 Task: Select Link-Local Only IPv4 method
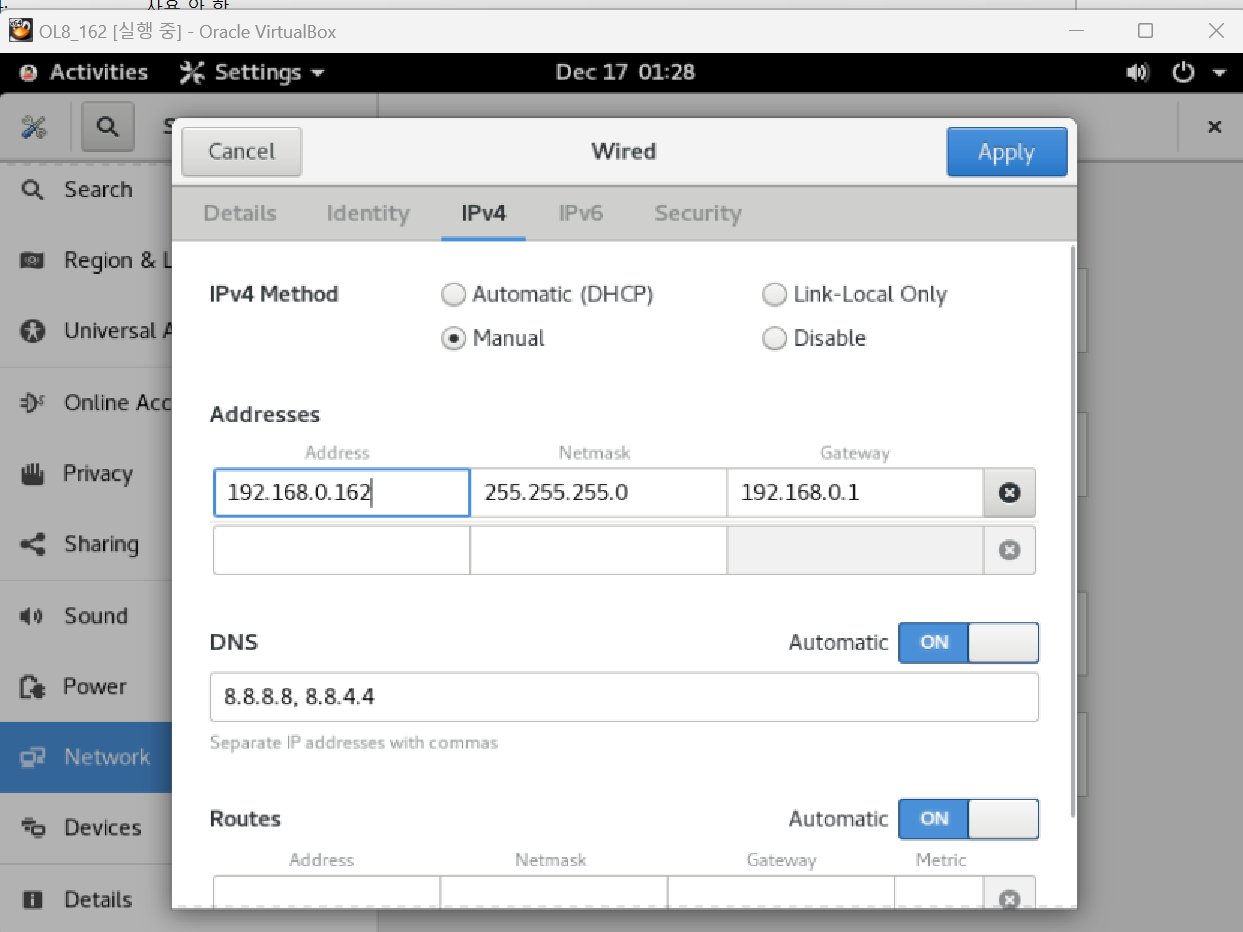(854, 294)
